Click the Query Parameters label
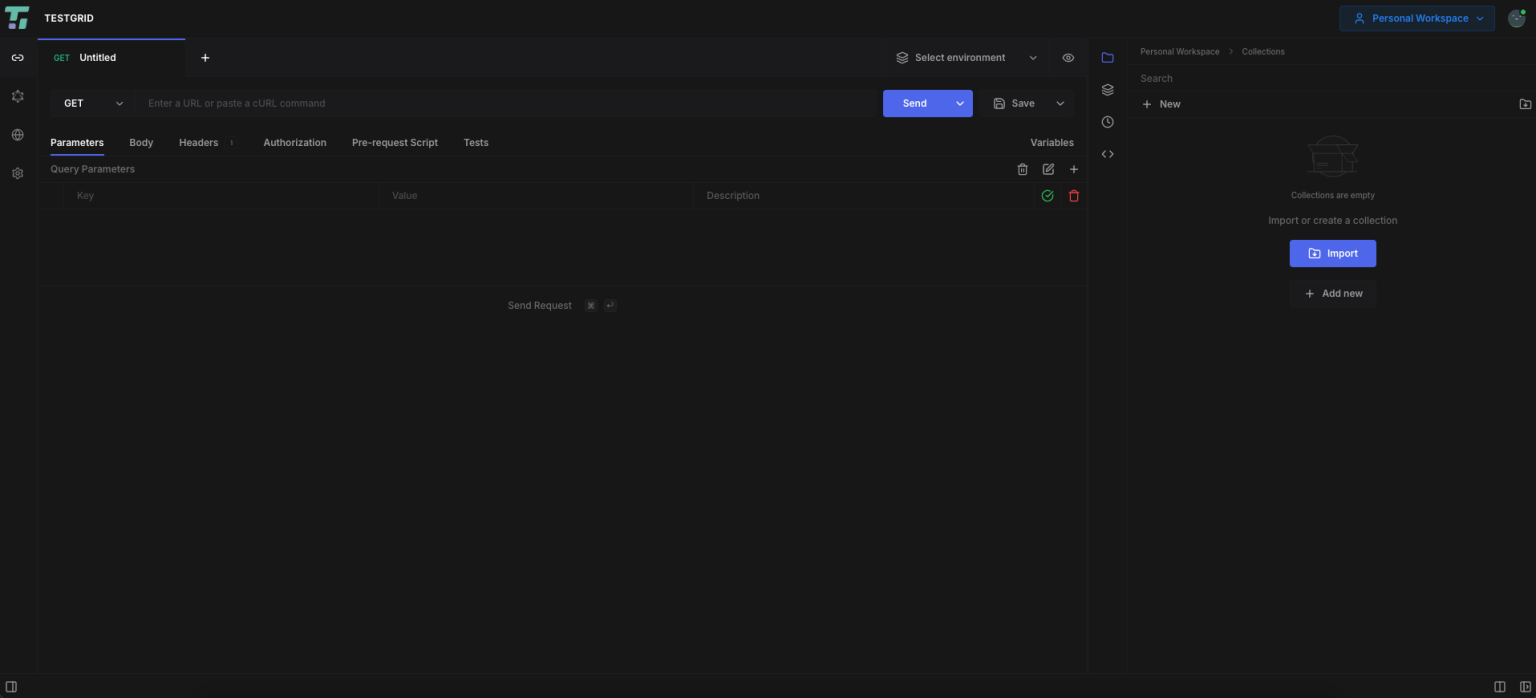Image resolution: width=1536 pixels, height=698 pixels. [93, 169]
